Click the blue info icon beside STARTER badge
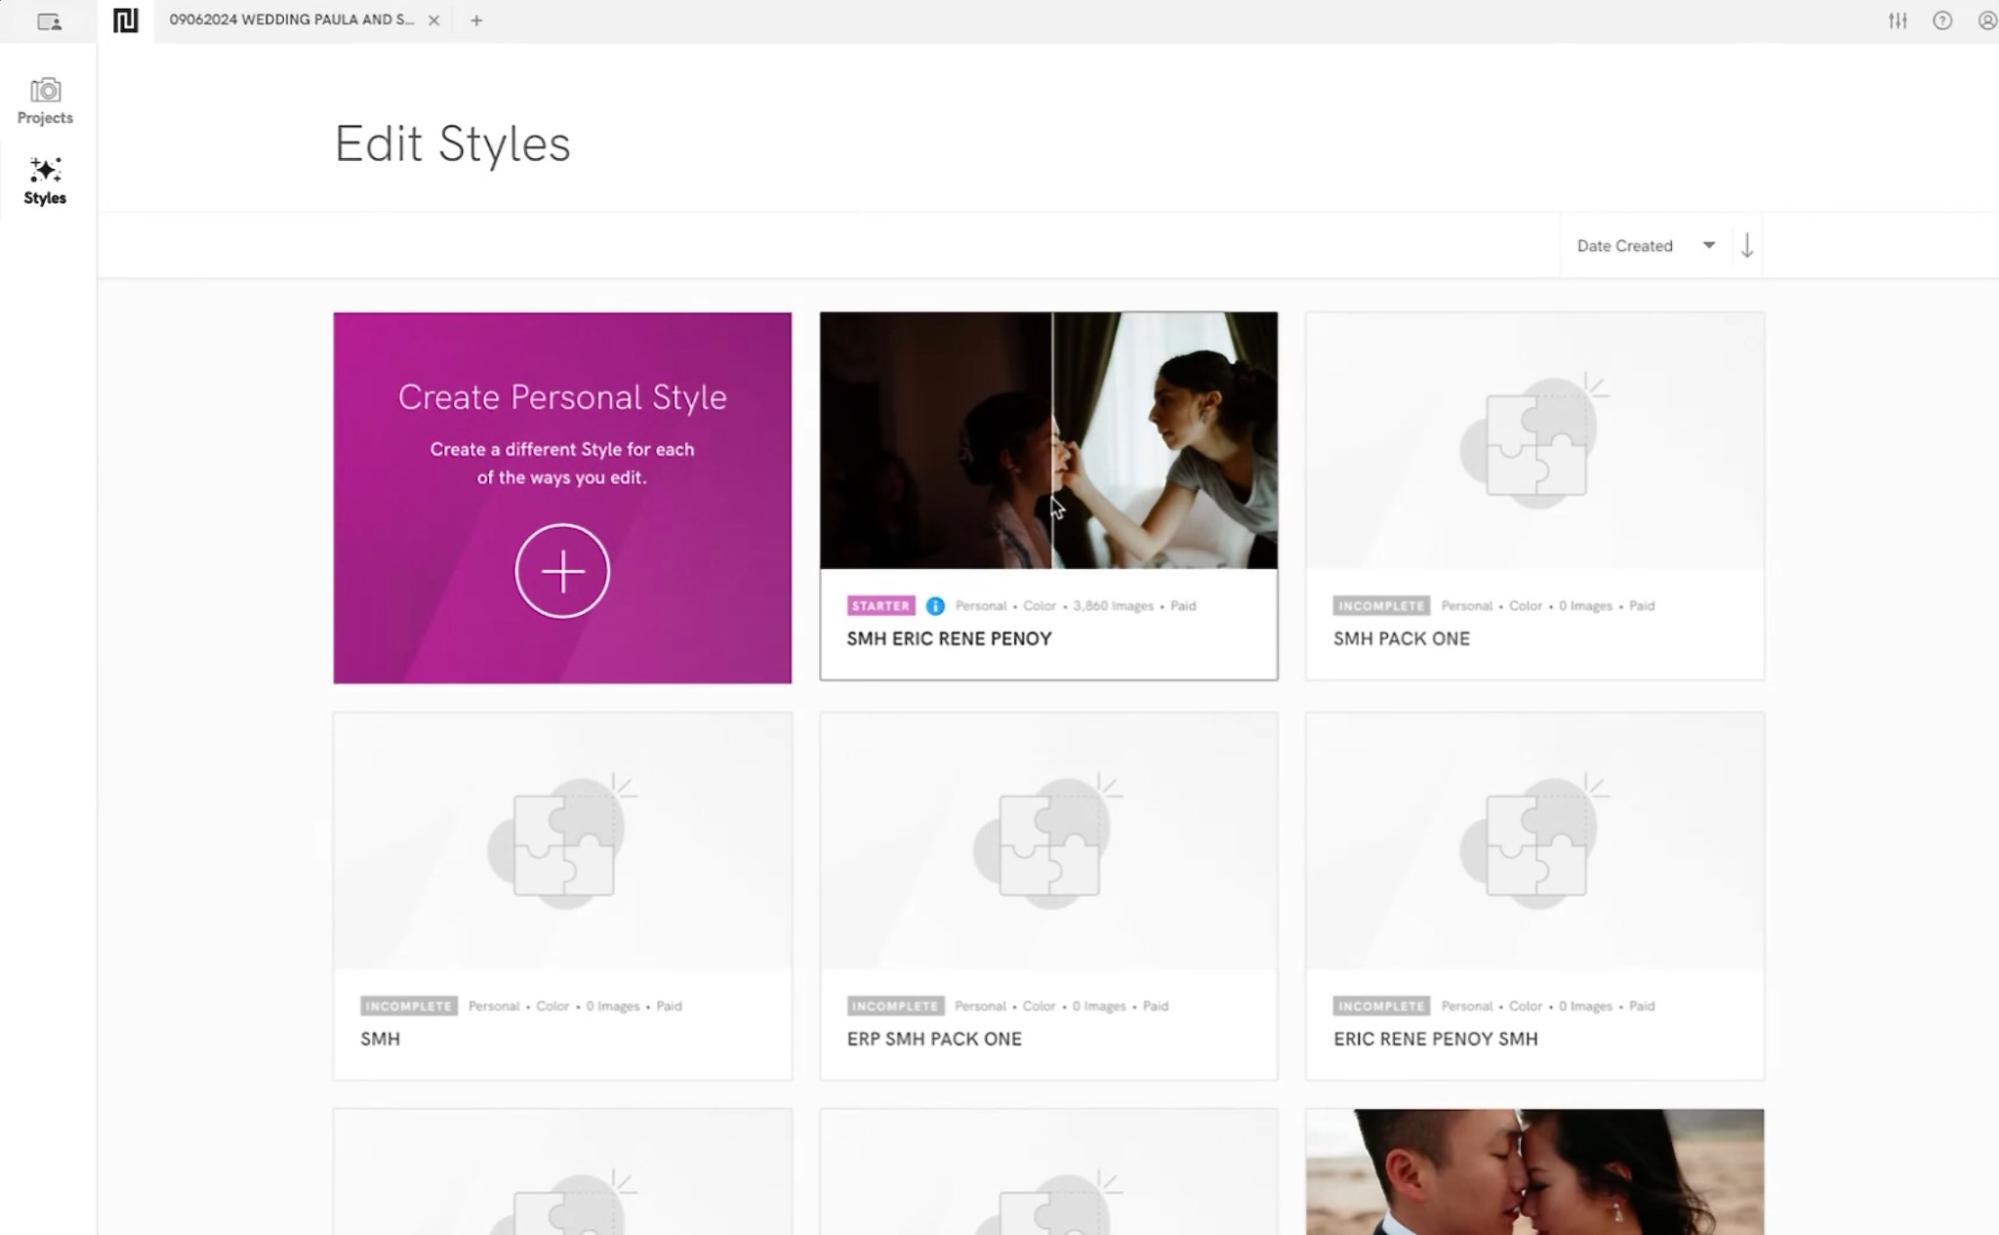The height and width of the screenshot is (1235, 1999). pyautogui.click(x=935, y=606)
